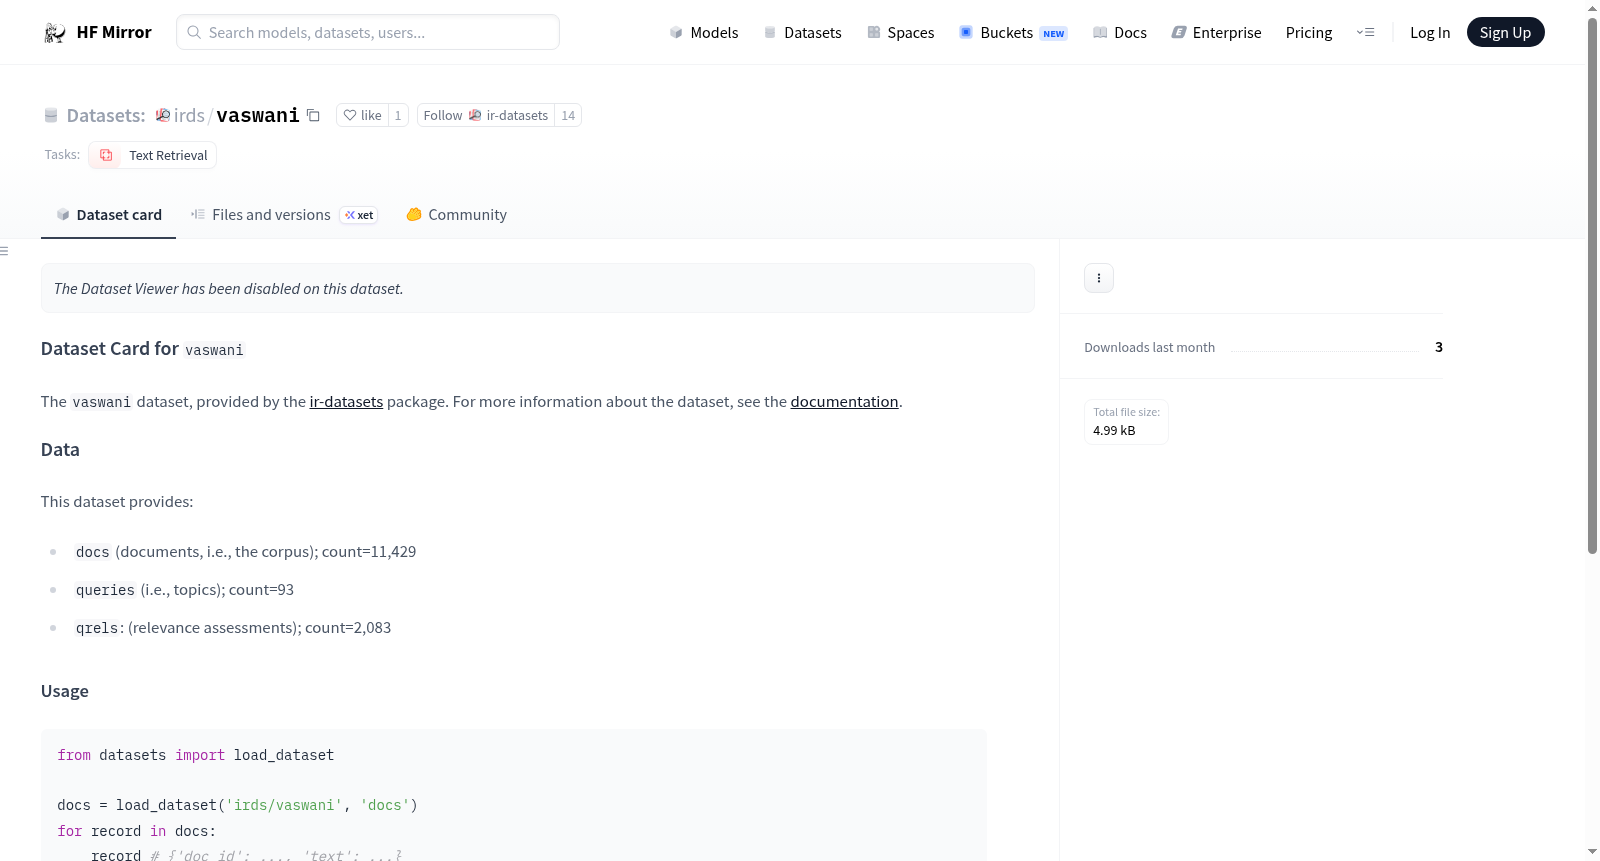Click the load_dataset code line
The image size is (1600, 861).
point(237,805)
